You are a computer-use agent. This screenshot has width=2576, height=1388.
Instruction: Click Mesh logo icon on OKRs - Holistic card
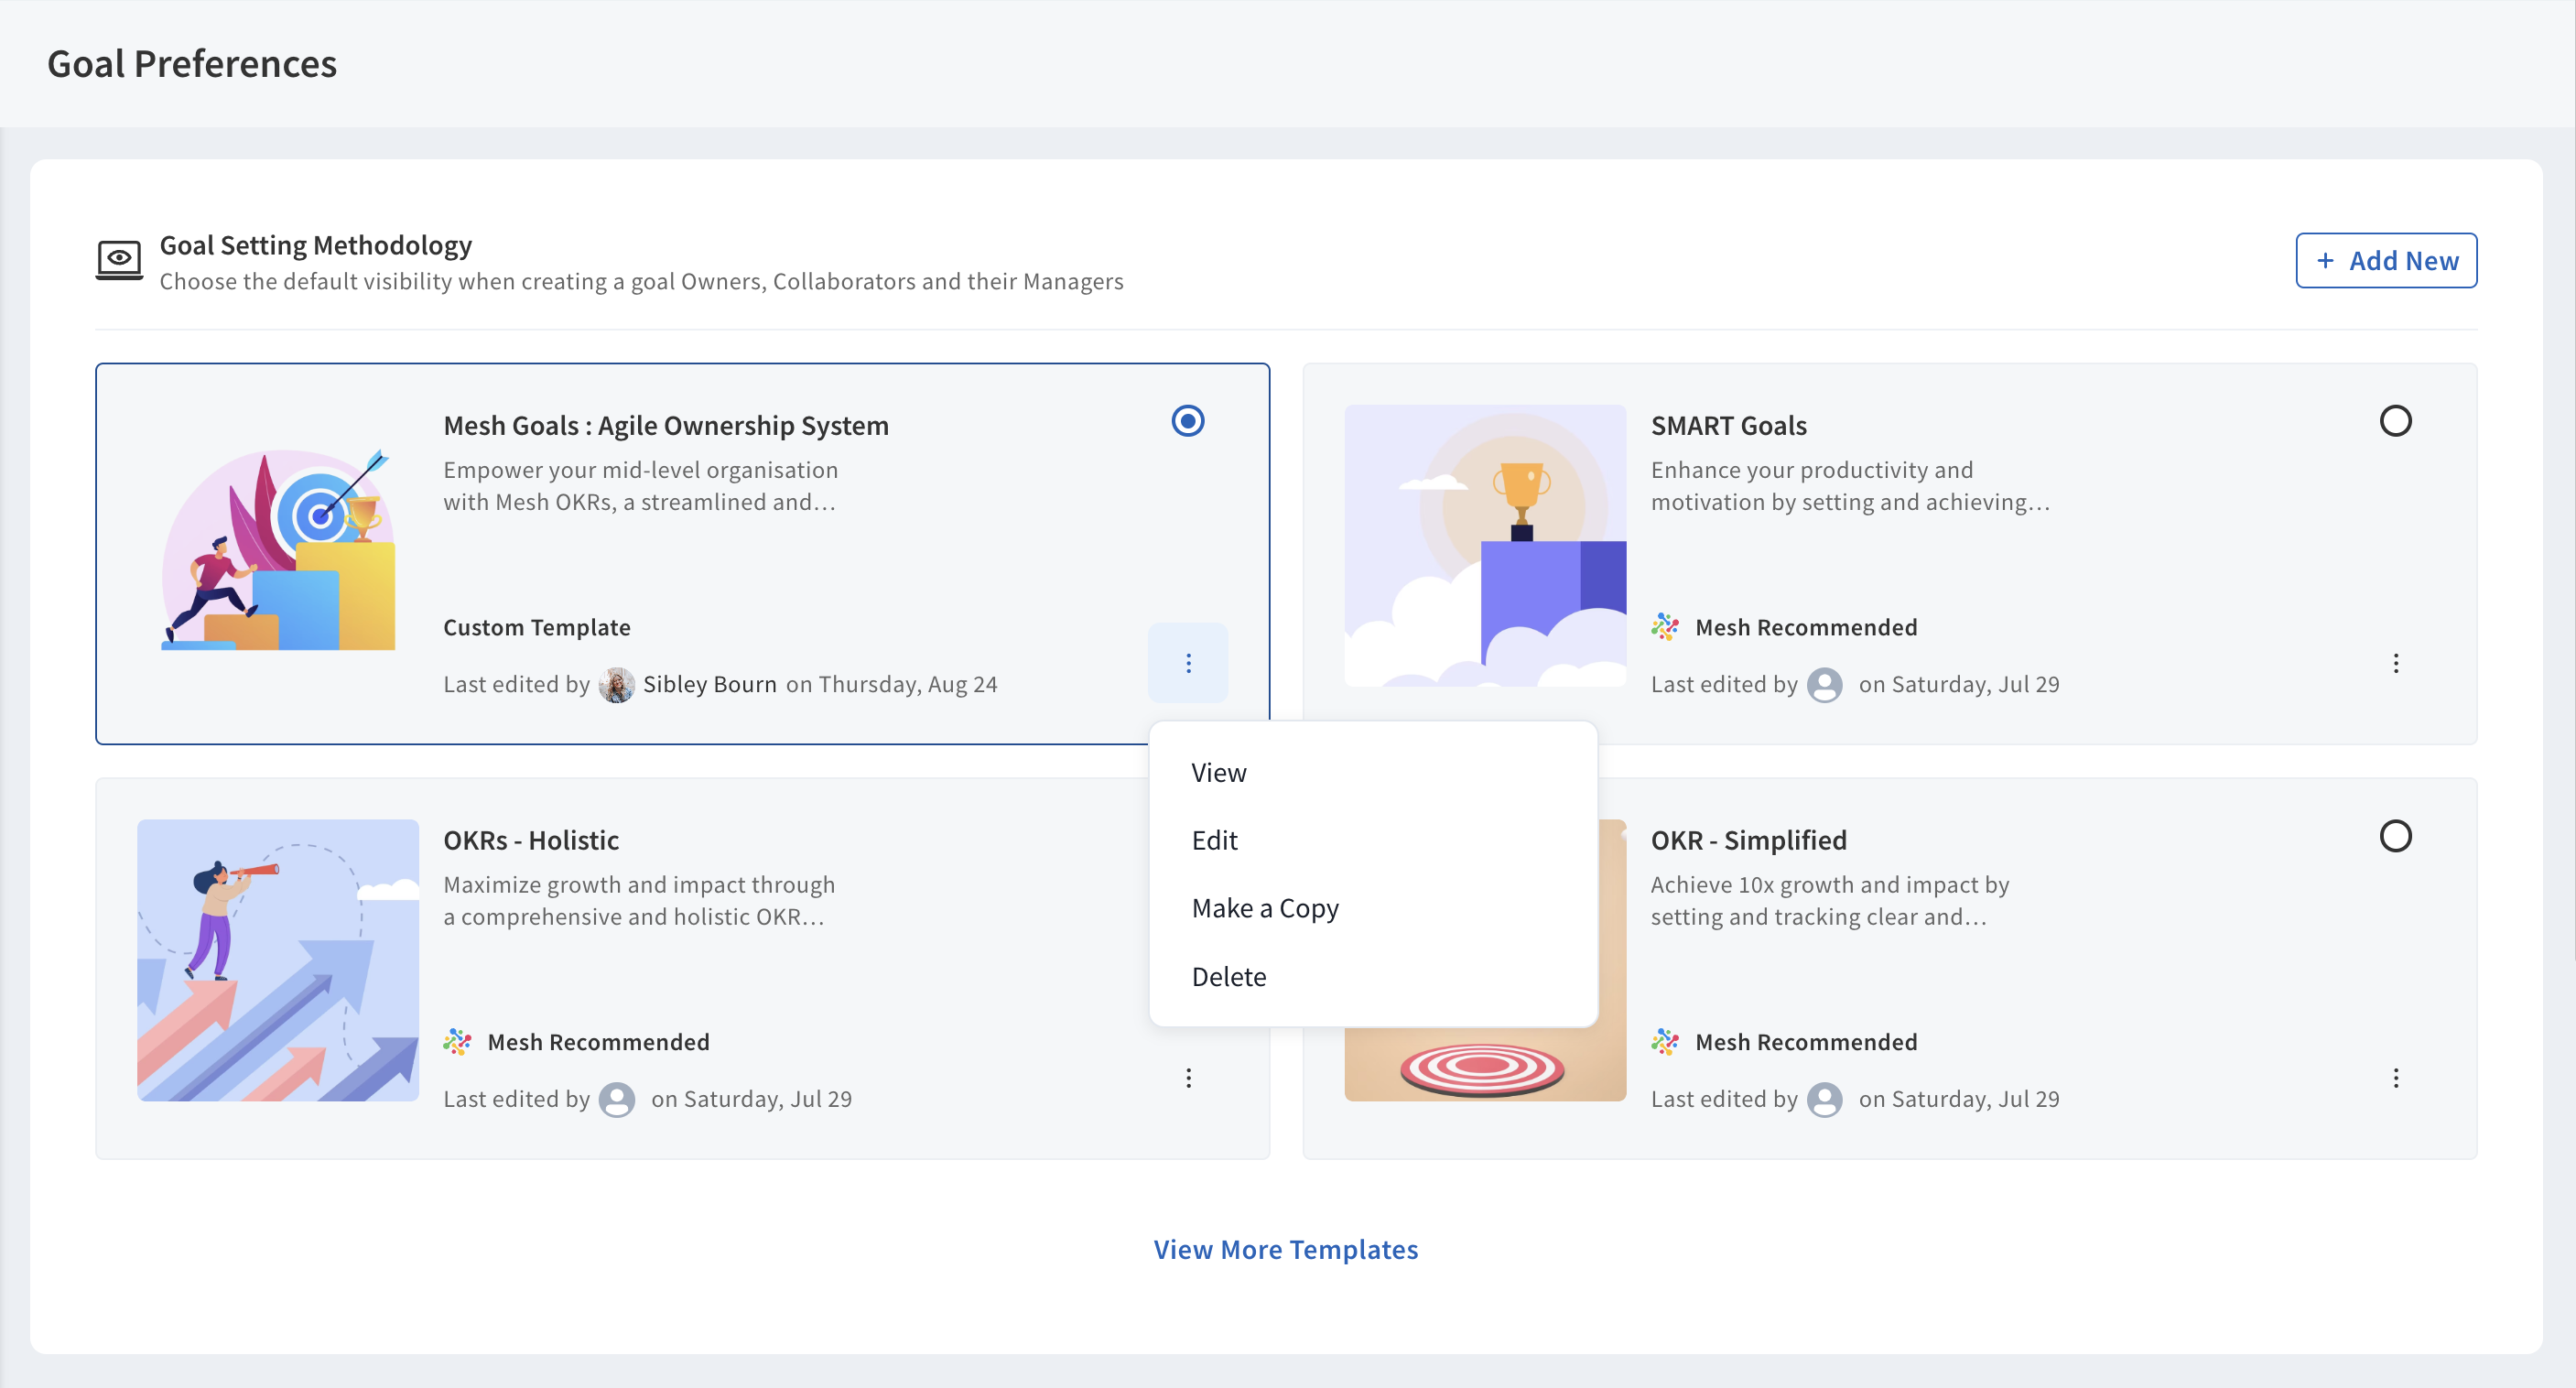pyautogui.click(x=457, y=1042)
